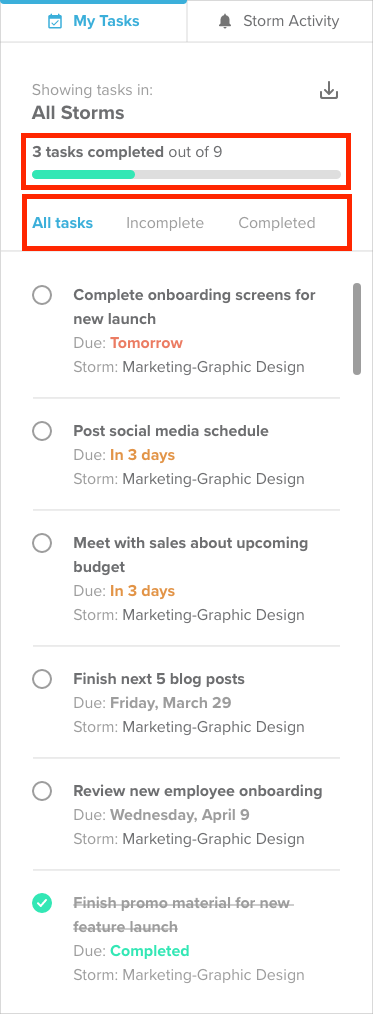Image resolution: width=373 pixels, height=1014 pixels.
Task: Switch to the Storm Activity tab
Action: point(280,21)
